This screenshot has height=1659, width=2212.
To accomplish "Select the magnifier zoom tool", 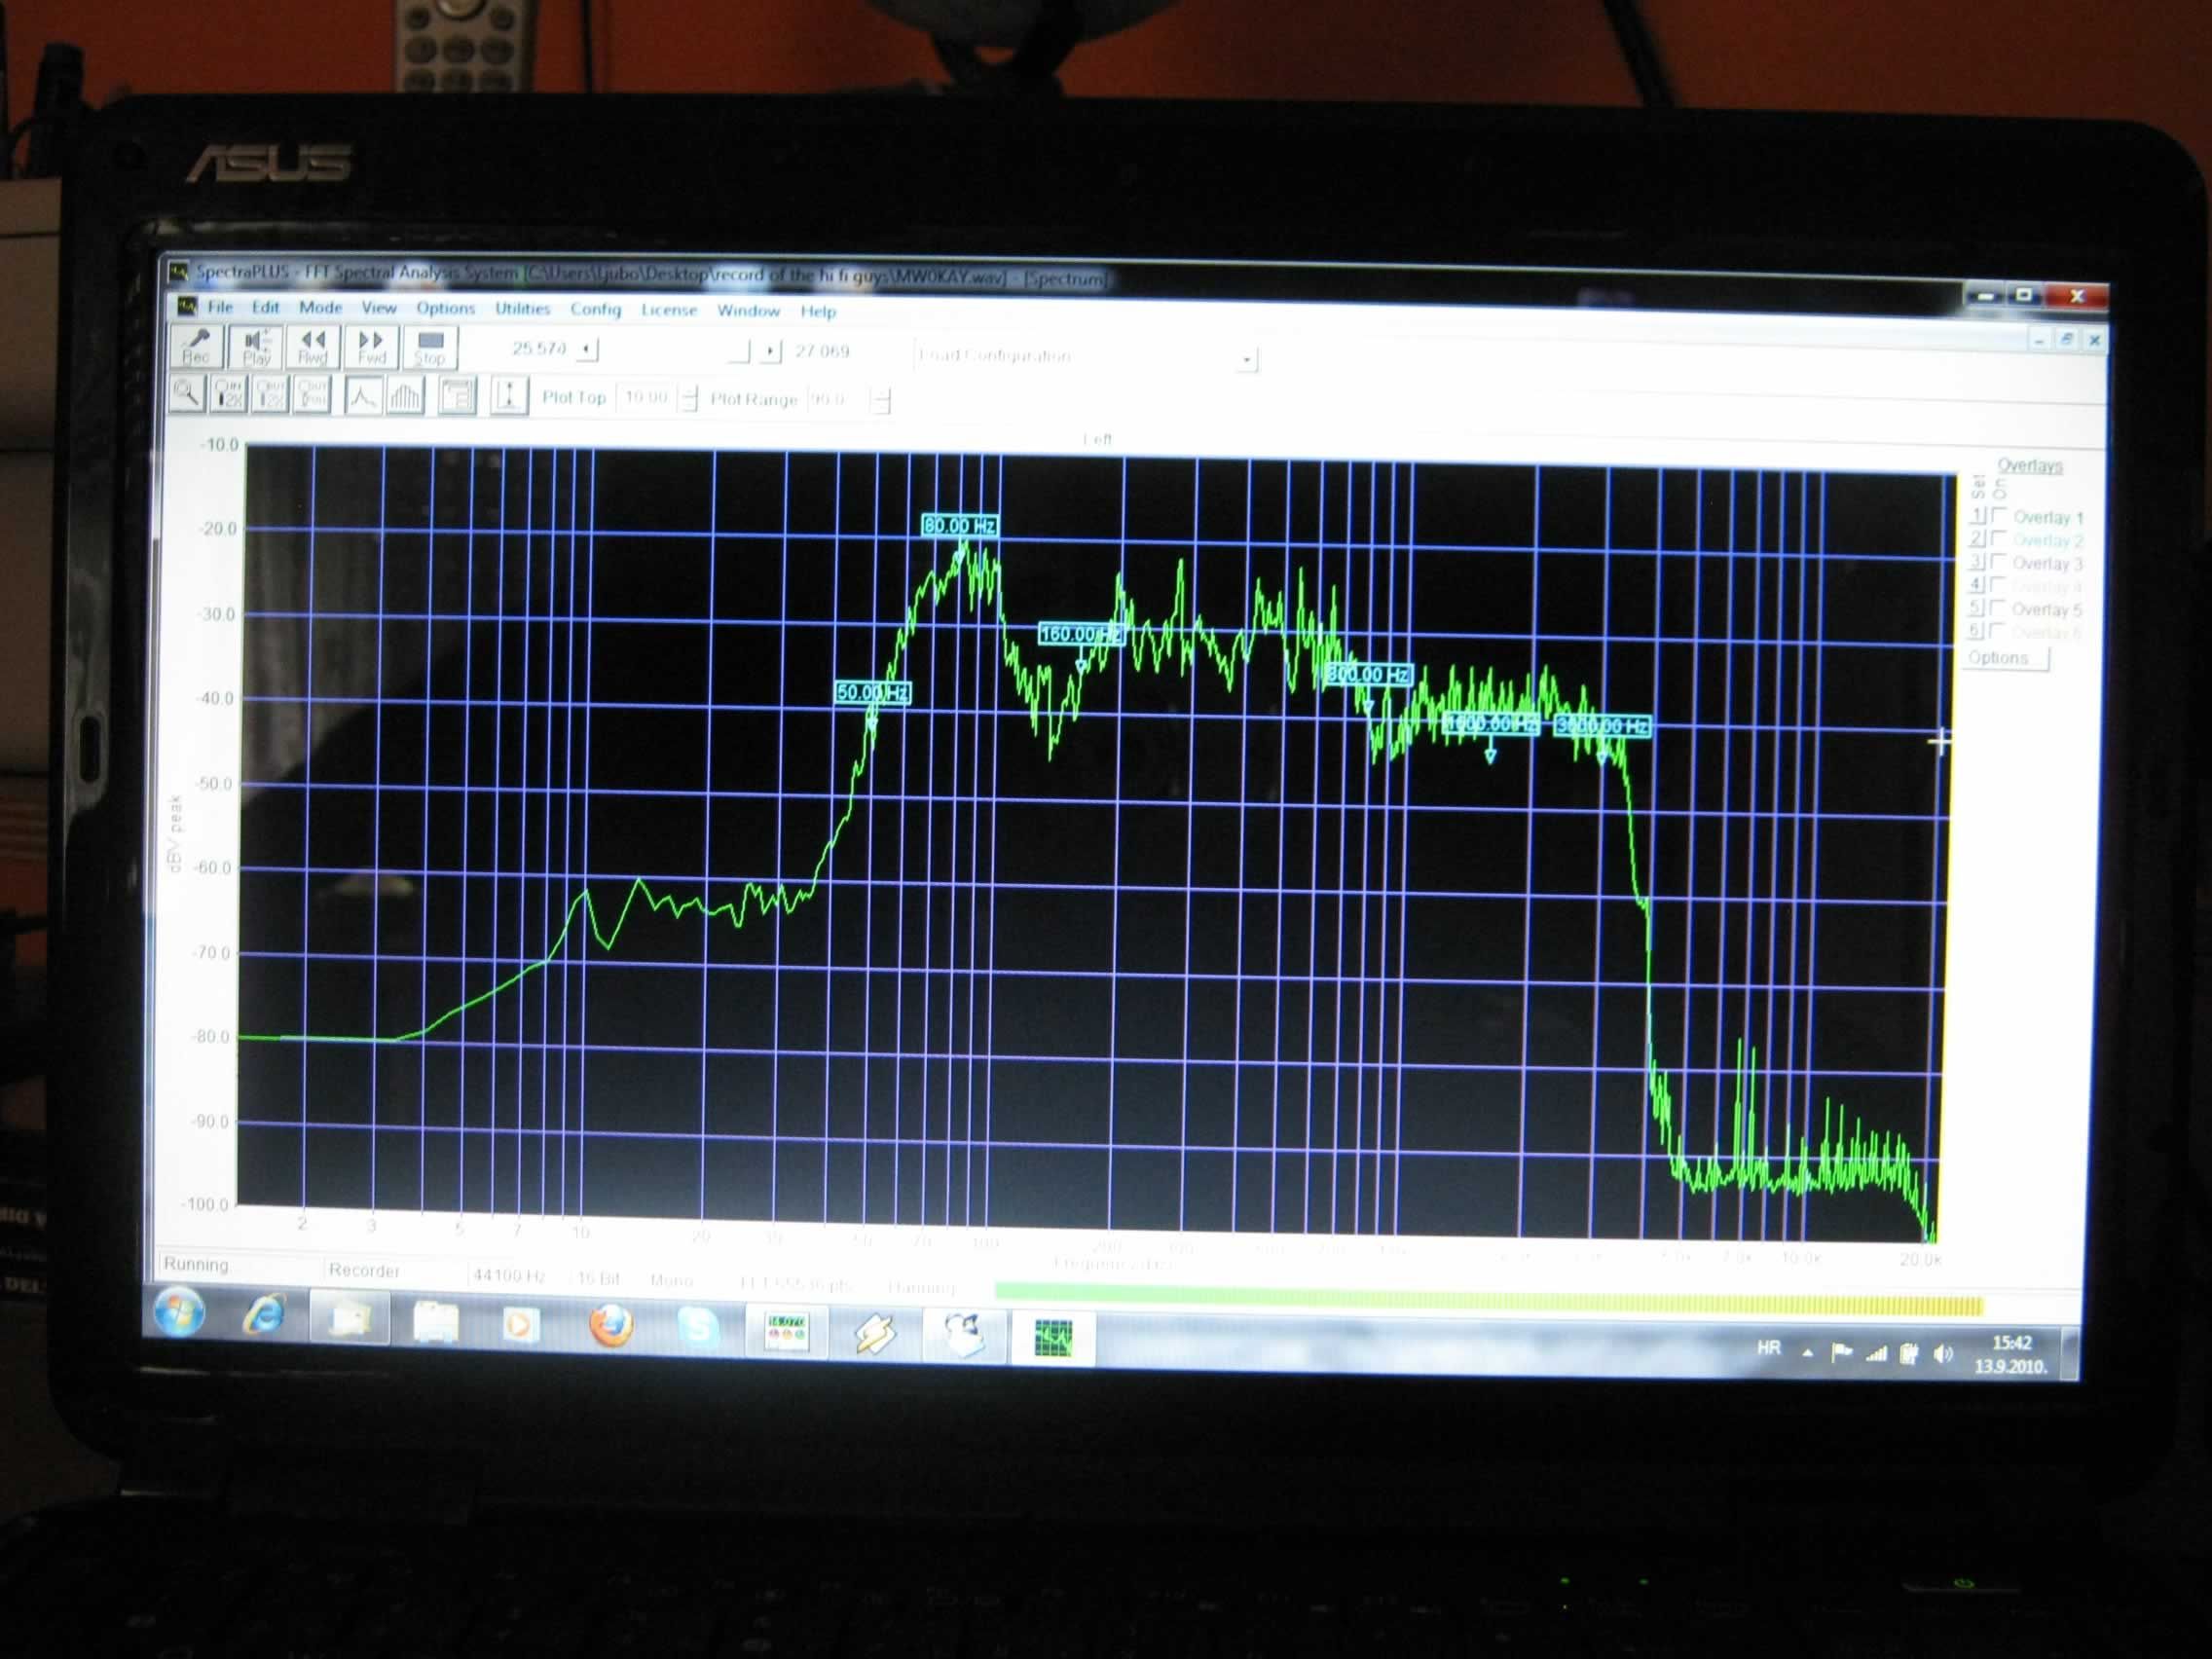I will 187,393.
